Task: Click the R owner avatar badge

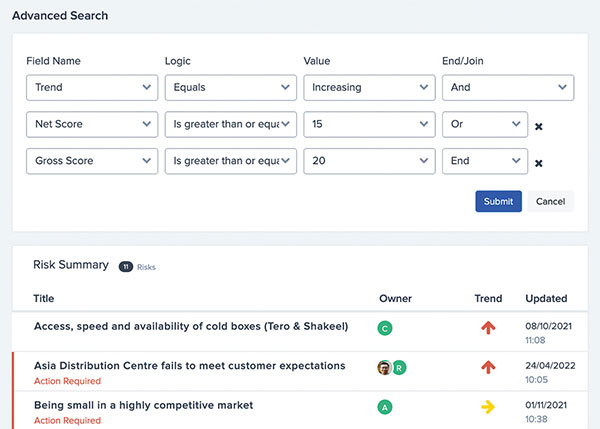Action: 399,368
